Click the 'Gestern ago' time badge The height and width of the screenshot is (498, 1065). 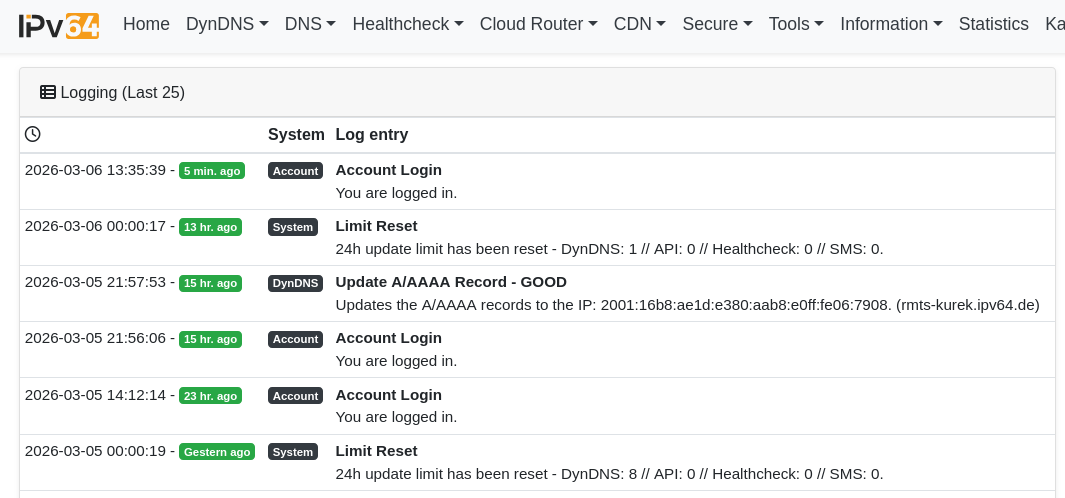click(x=217, y=452)
